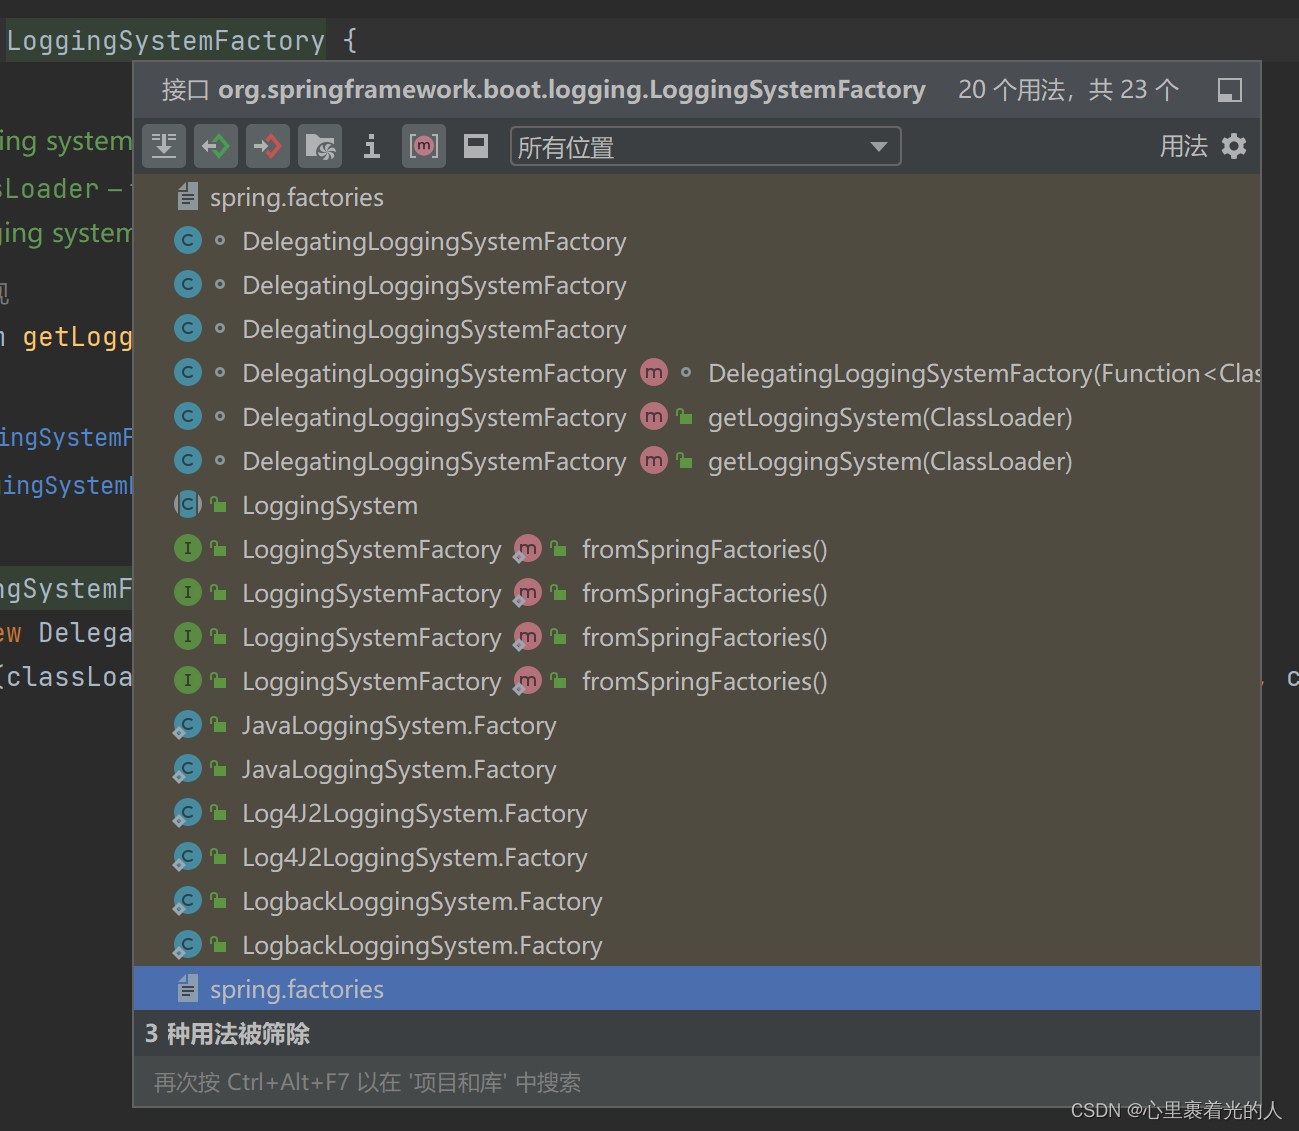Select the LoggingSystem usage row

pyautogui.click(x=697, y=505)
